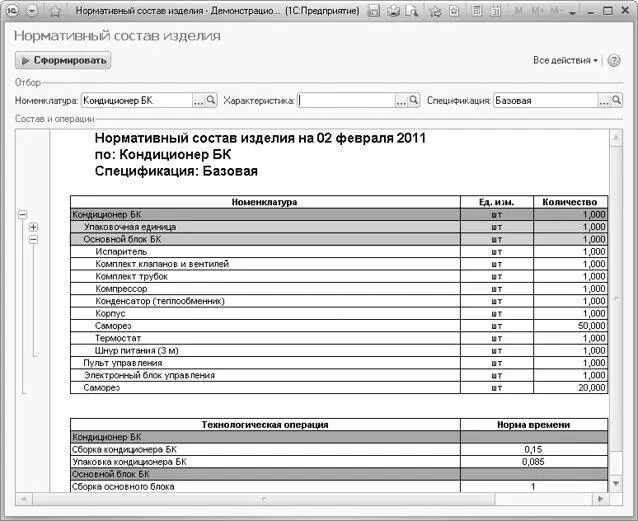Open Спецификация selection ellipsis button
The width and height of the screenshot is (638, 521).
coord(604,101)
